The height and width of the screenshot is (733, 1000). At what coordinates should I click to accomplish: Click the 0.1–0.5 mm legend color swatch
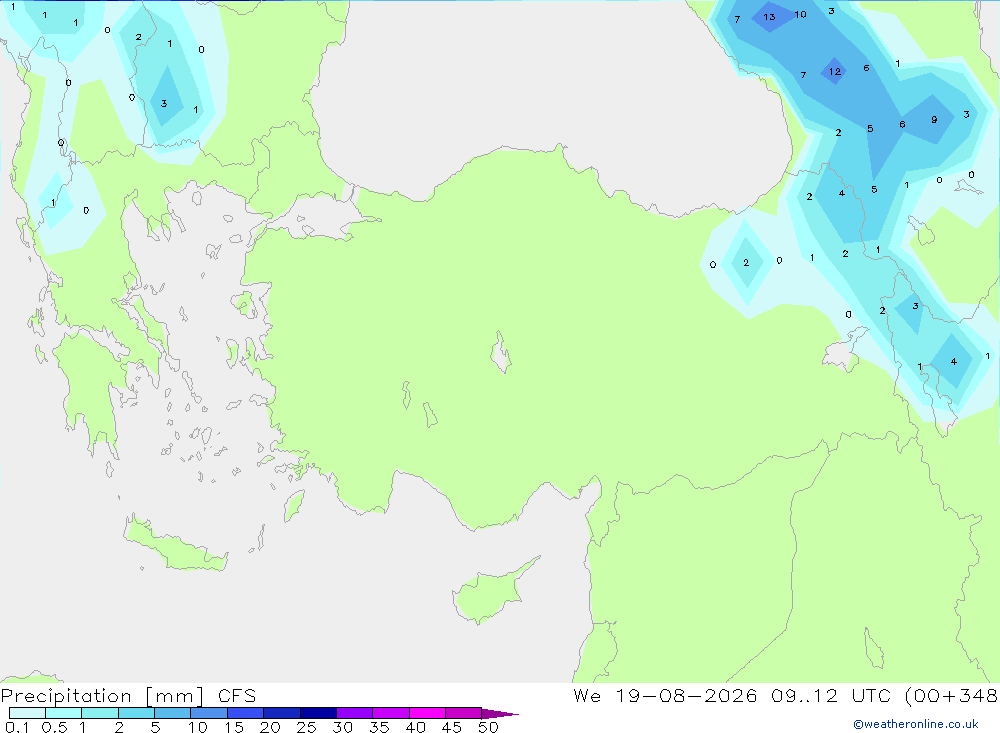[x=27, y=713]
